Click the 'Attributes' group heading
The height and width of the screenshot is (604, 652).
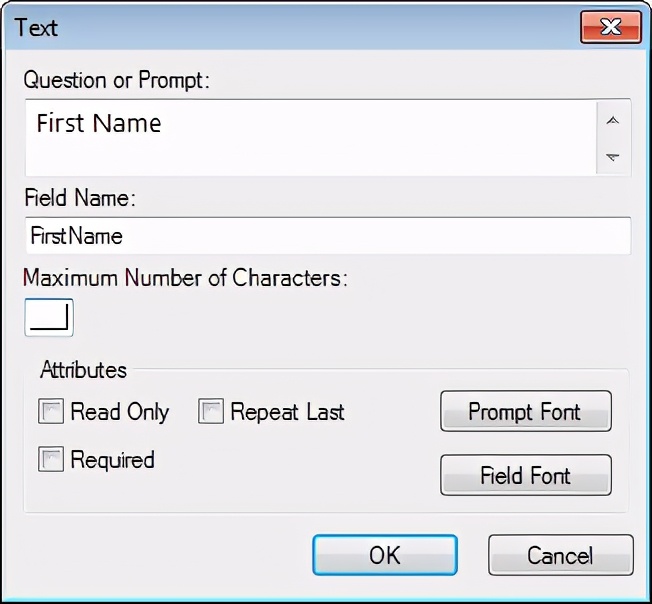click(x=83, y=370)
